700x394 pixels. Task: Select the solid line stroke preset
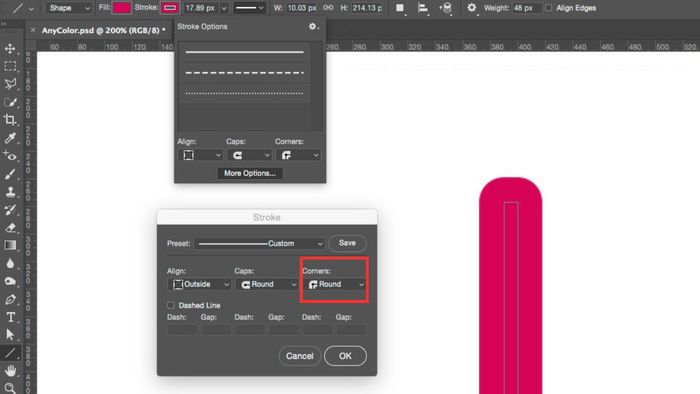[244, 52]
